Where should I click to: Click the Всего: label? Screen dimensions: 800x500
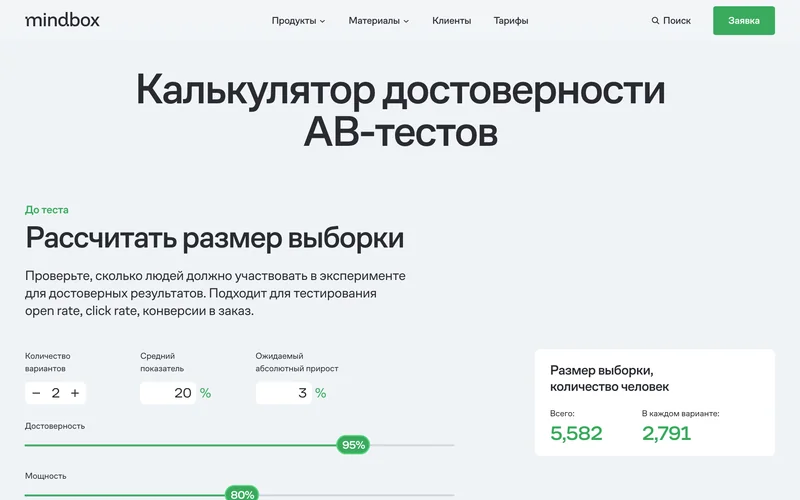click(562, 413)
